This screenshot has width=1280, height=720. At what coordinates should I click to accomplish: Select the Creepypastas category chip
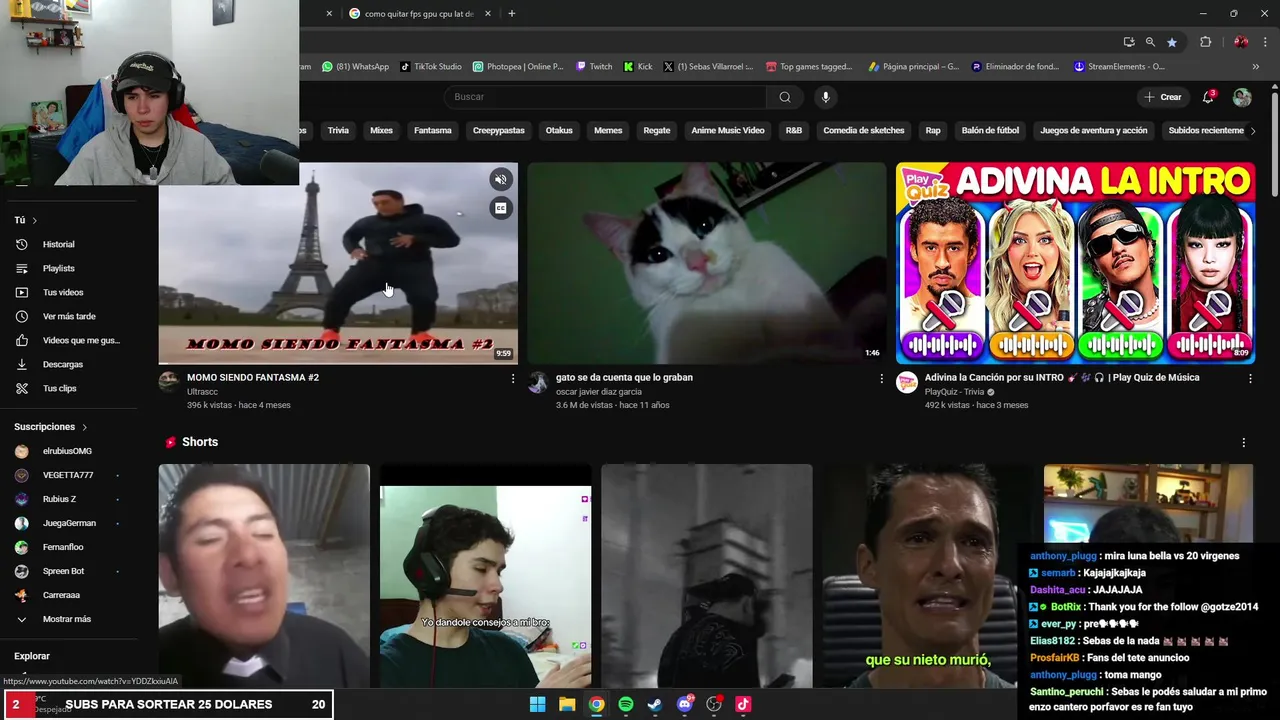498,131
